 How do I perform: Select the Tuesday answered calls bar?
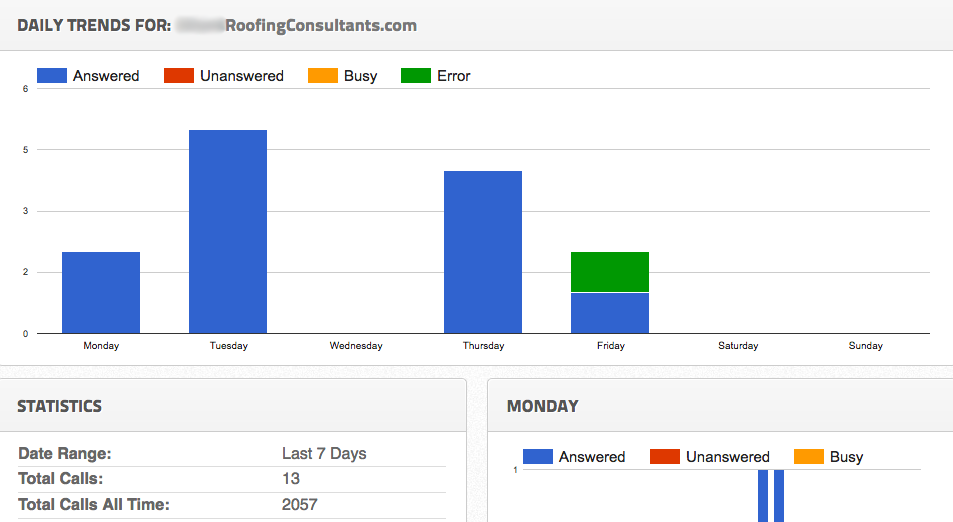(x=228, y=231)
